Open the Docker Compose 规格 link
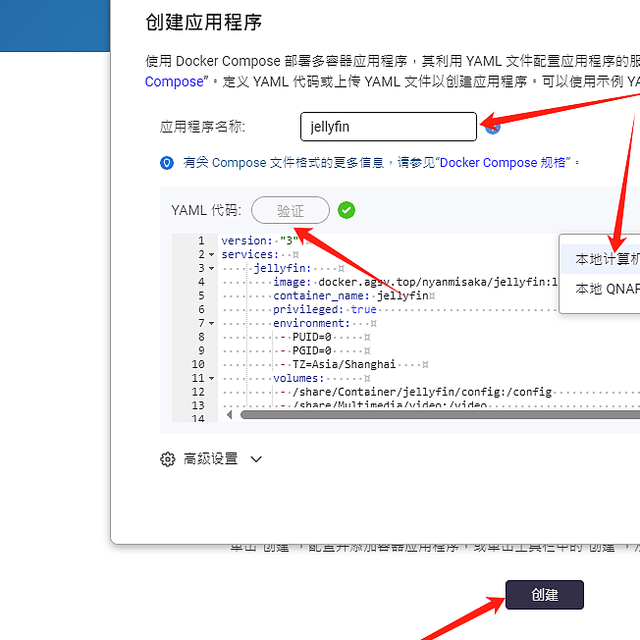Viewport: 640px width, 640px height. (x=504, y=162)
